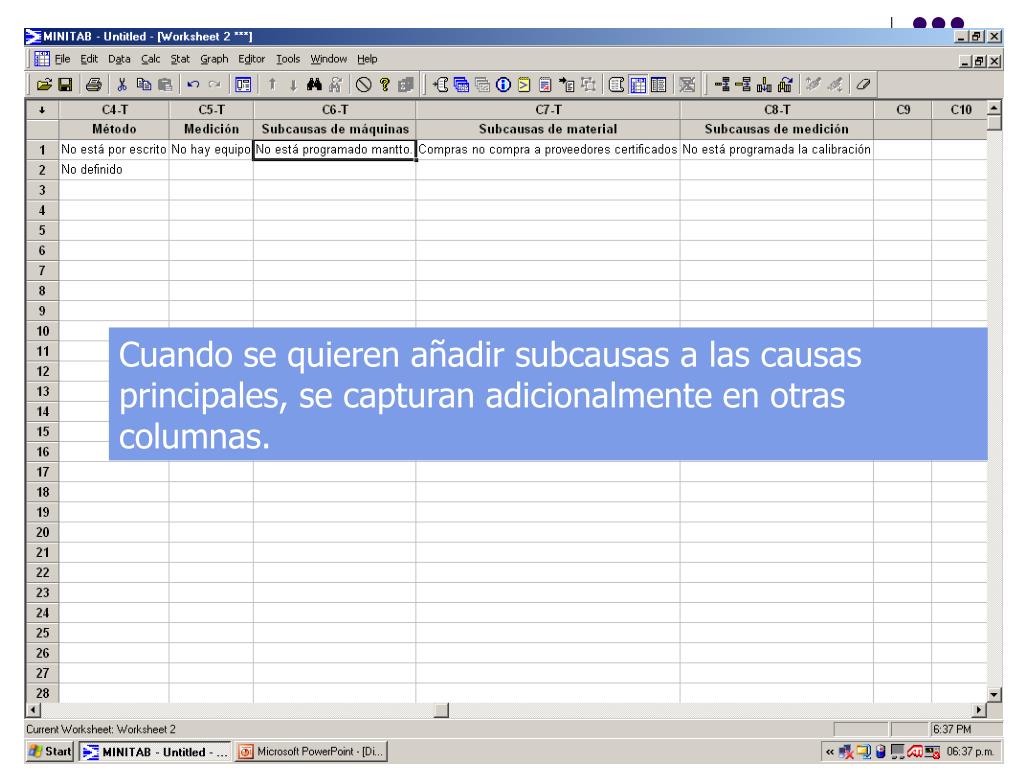Screen dimensions: 1024x768
Task: Click horizontal scrollbar left arrow
Action: tap(33, 710)
